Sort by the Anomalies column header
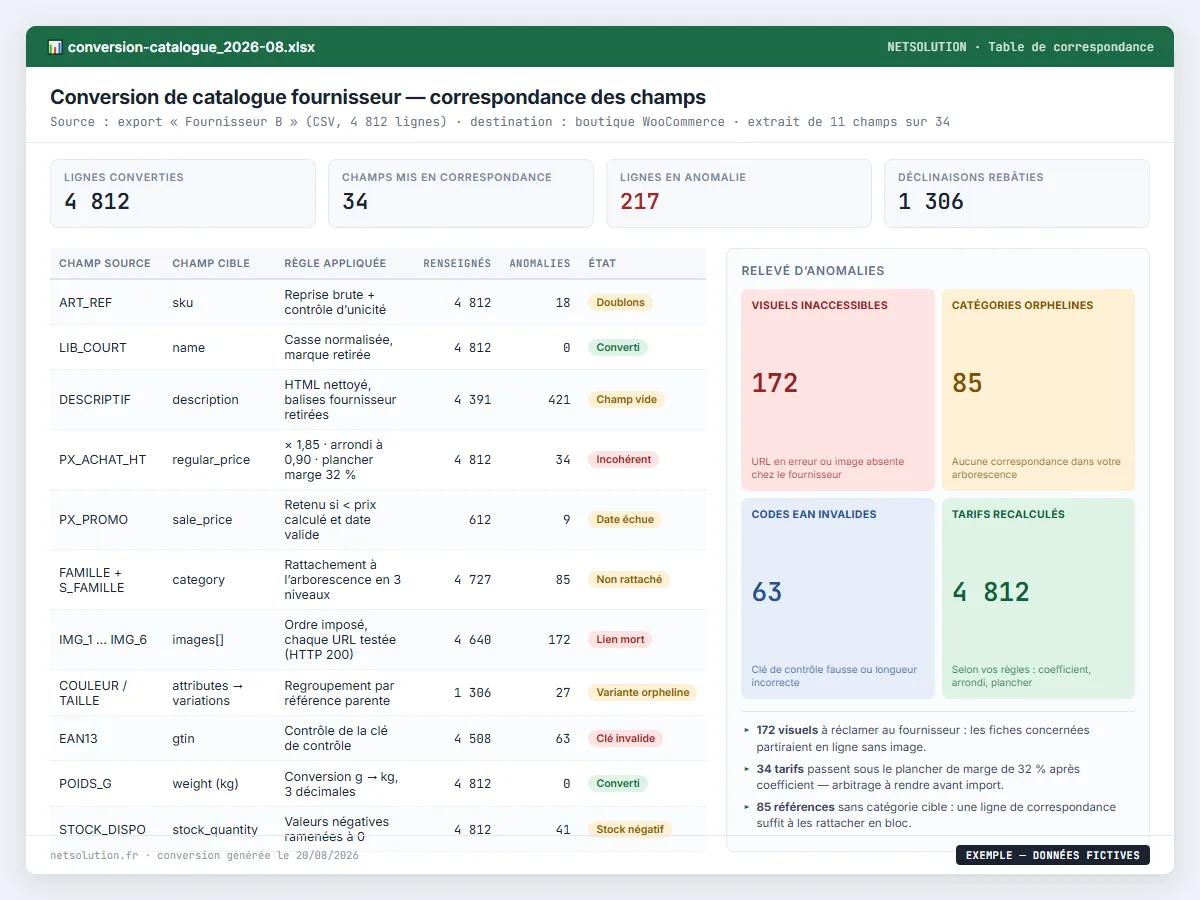 (540, 263)
